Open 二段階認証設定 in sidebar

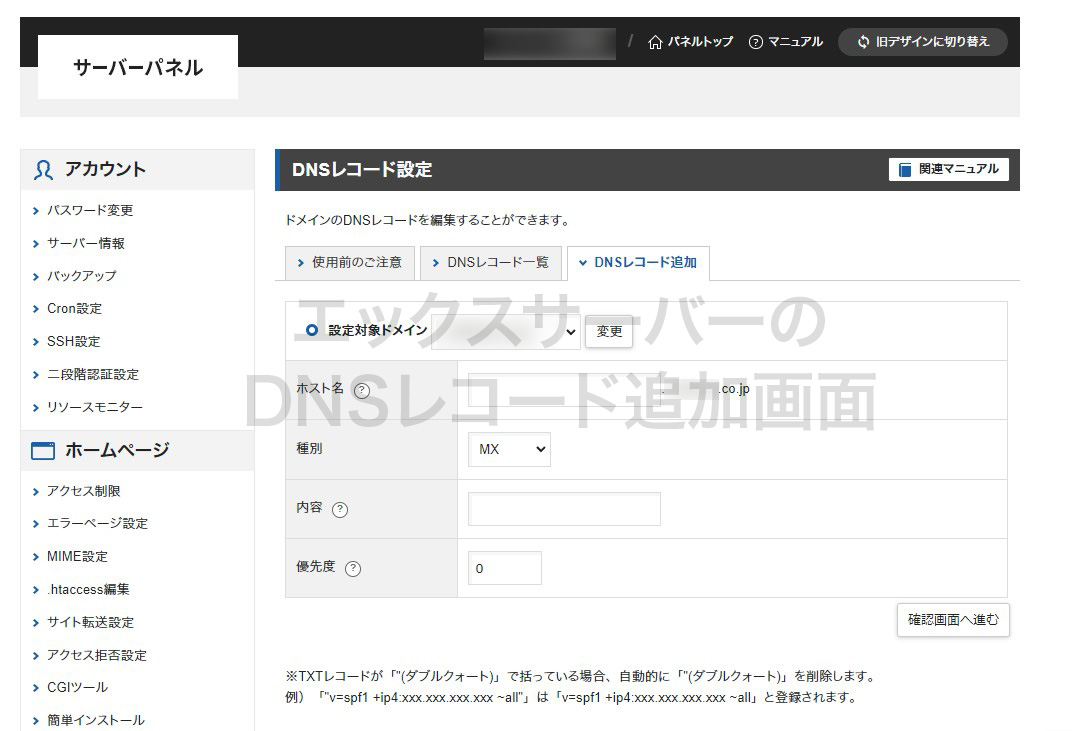click(x=93, y=375)
